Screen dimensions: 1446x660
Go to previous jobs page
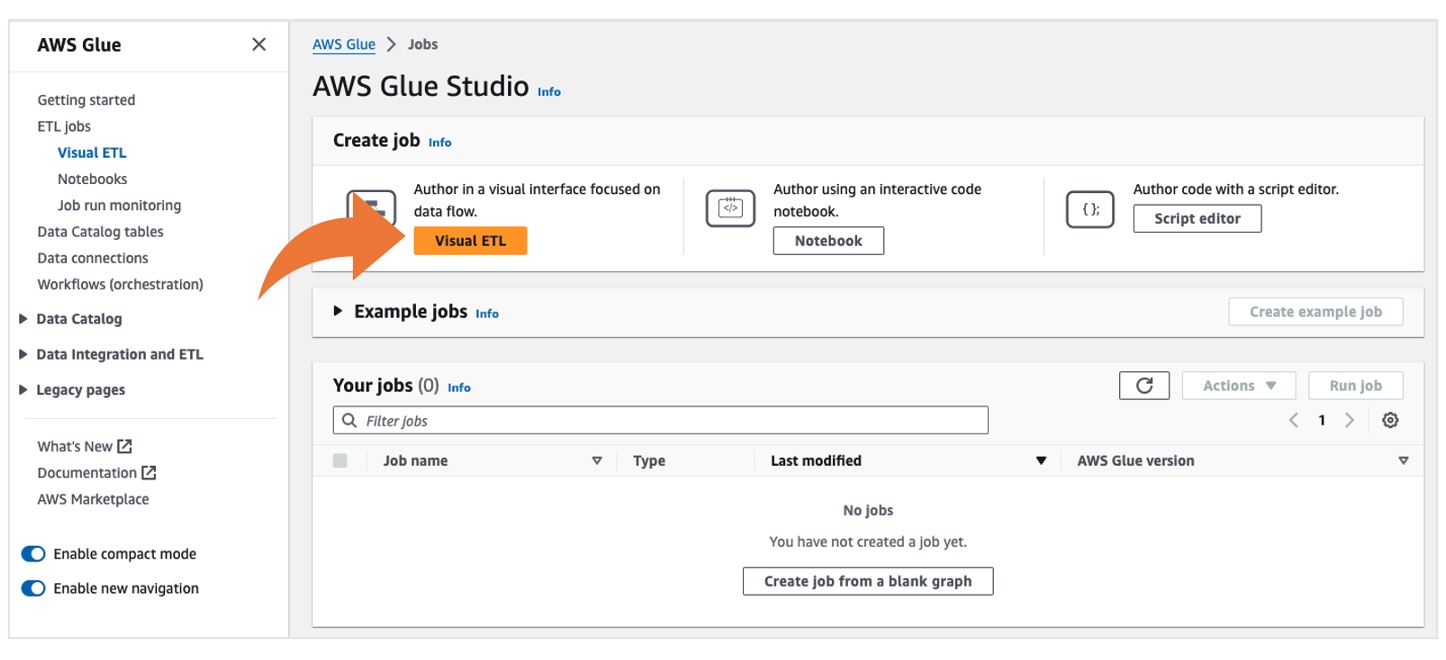1294,421
